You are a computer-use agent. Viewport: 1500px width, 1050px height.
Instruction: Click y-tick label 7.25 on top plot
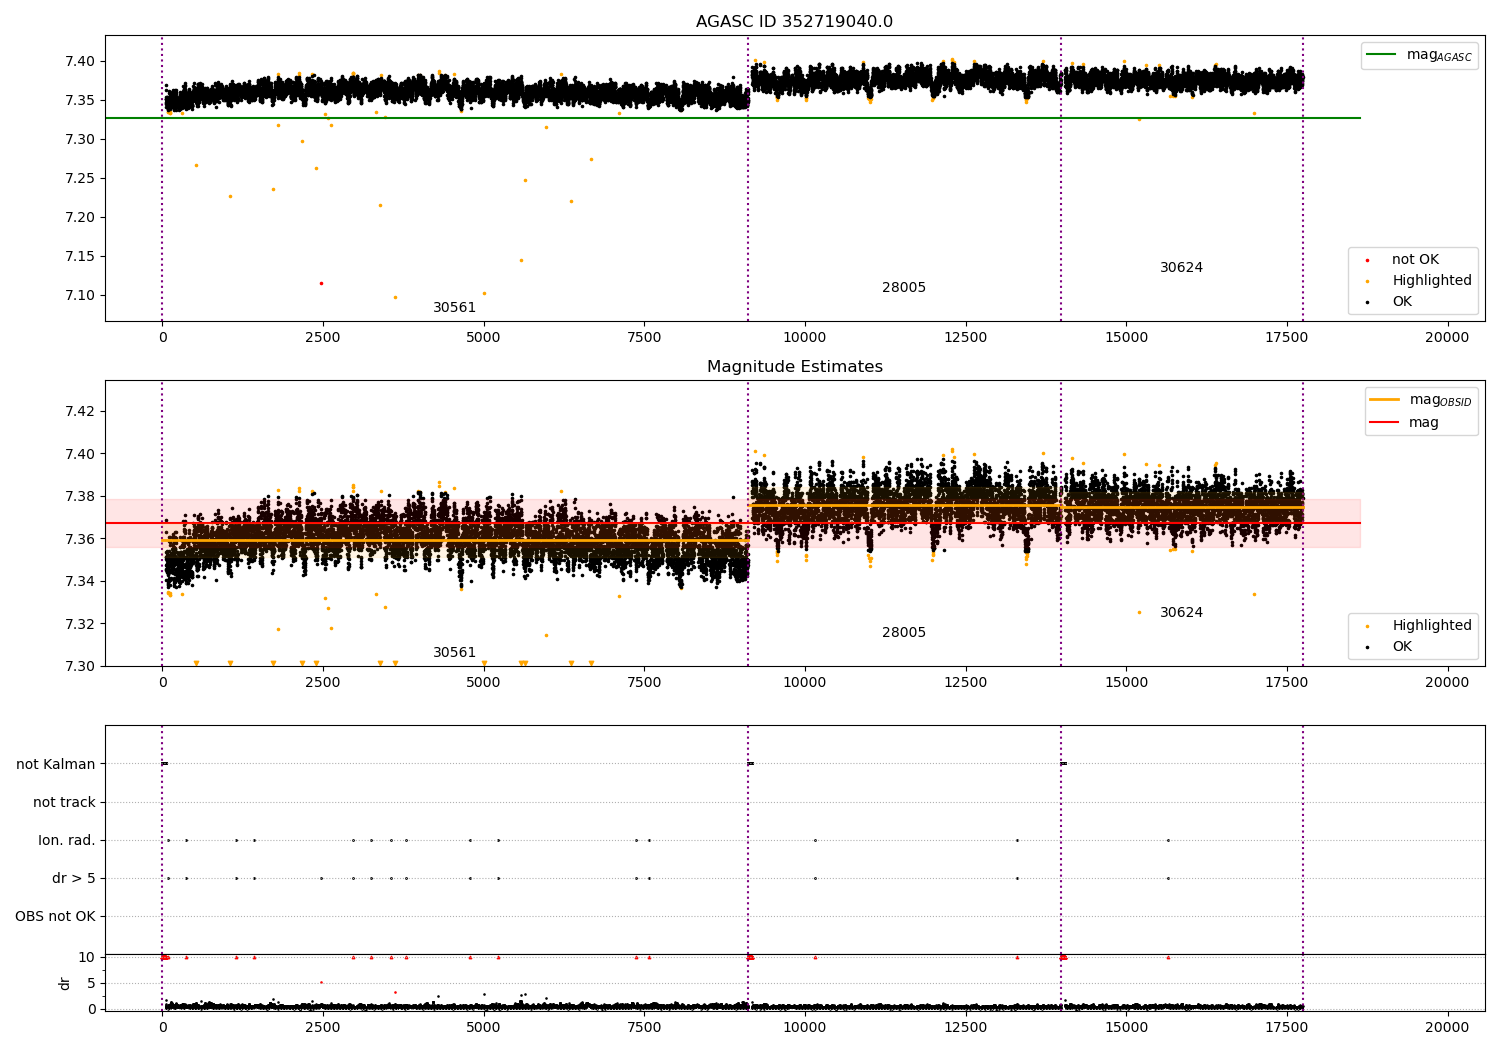tap(80, 178)
